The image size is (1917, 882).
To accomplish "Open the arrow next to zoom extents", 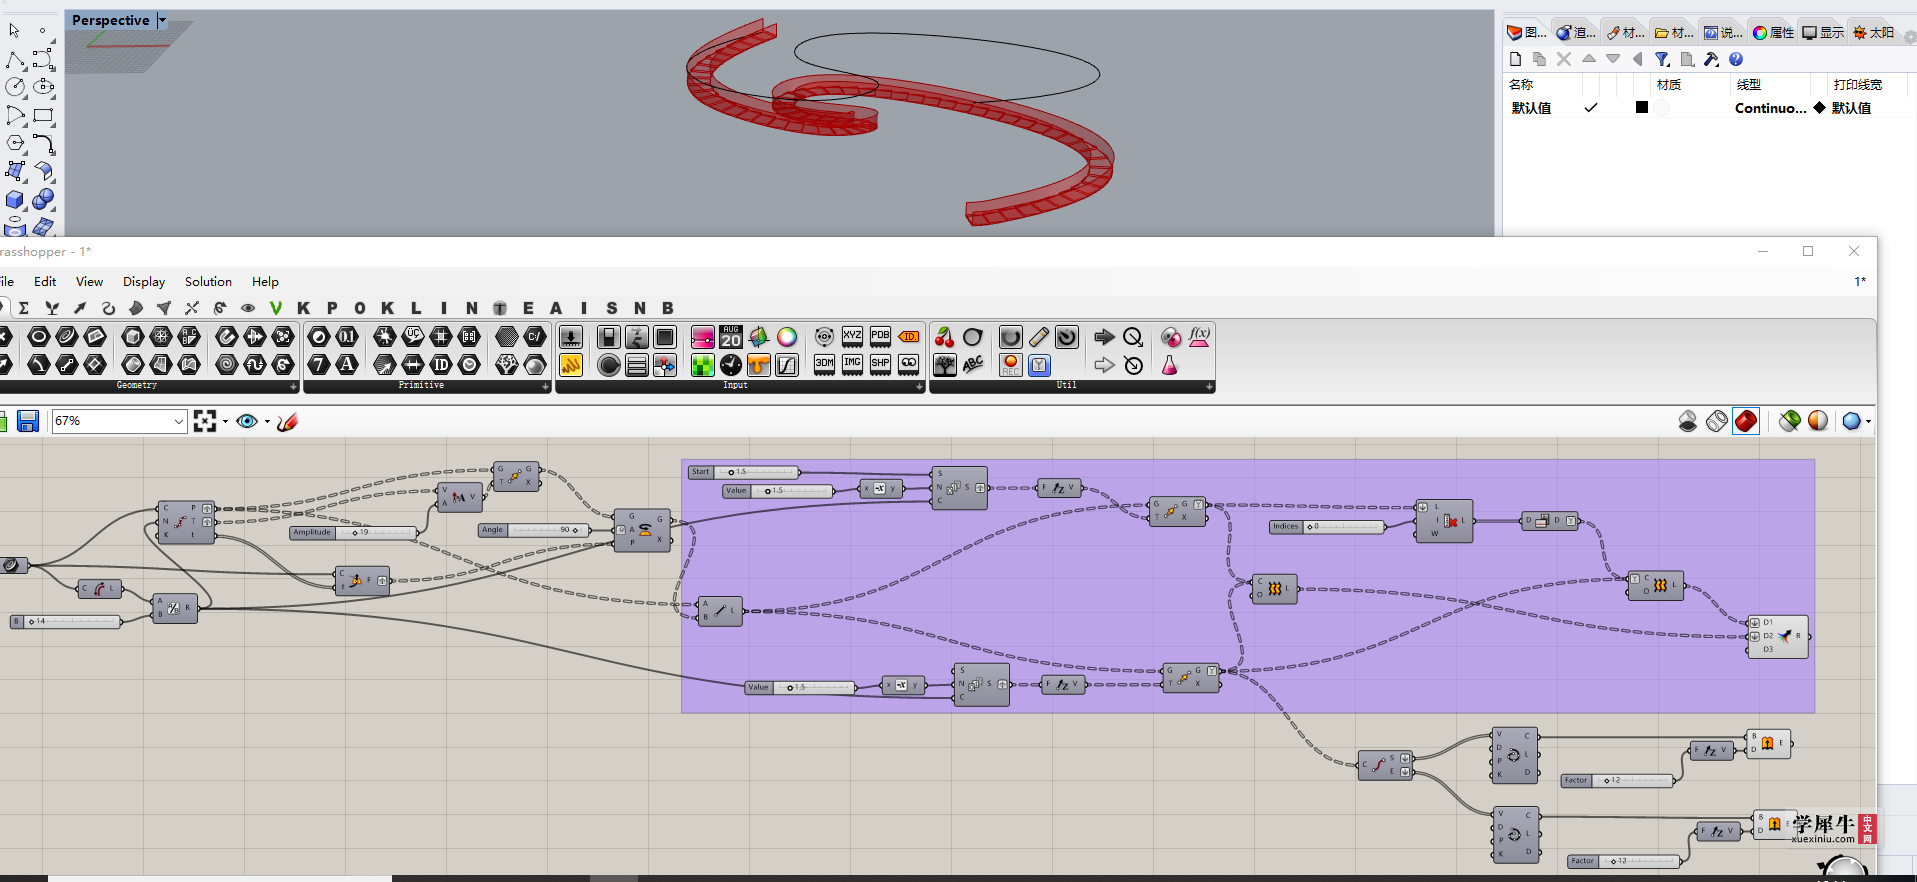I will click(225, 421).
